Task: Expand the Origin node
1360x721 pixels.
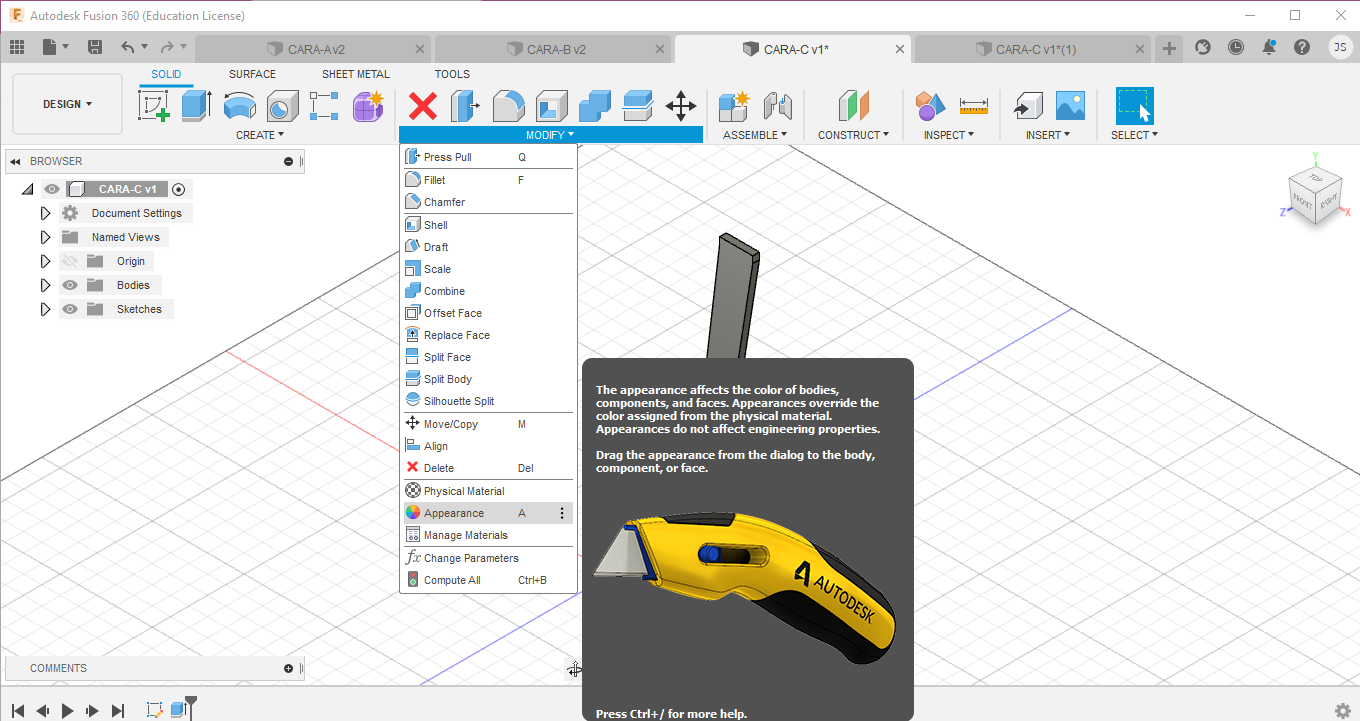Action: pos(45,261)
